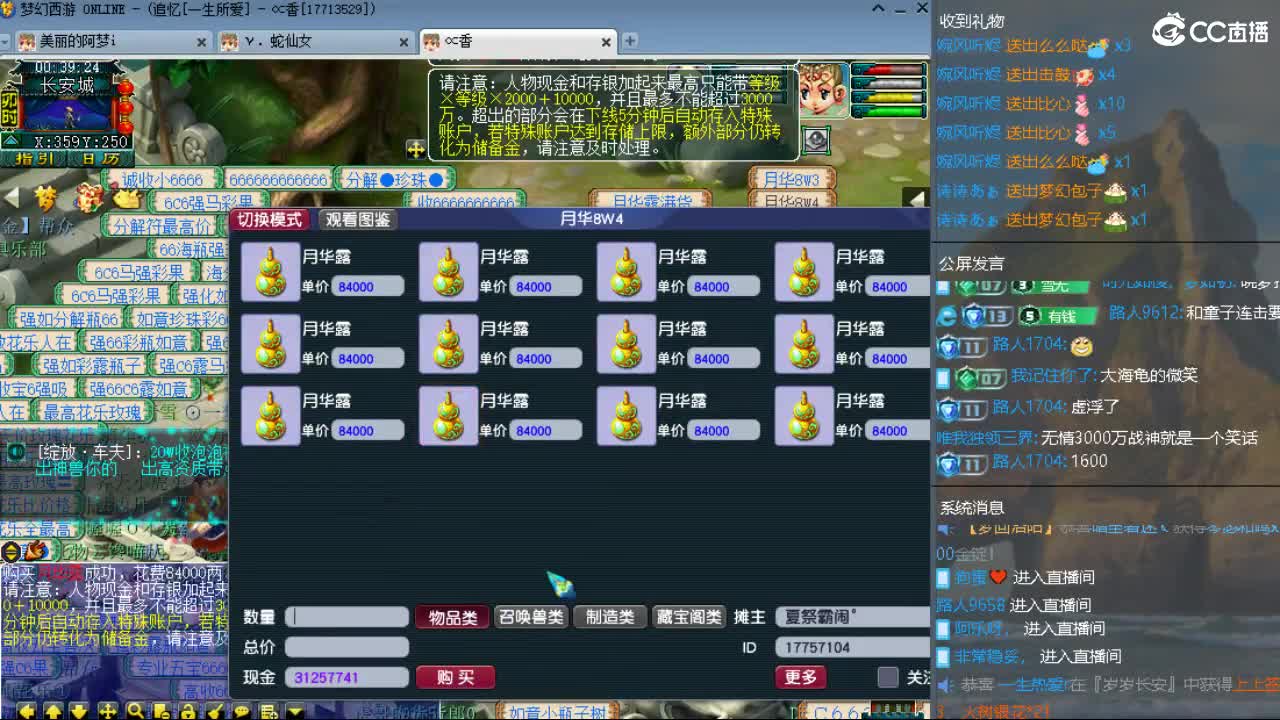Screen dimensions: 1280x720
Task: Click the 月华8W3 stall sign
Action: (x=792, y=180)
